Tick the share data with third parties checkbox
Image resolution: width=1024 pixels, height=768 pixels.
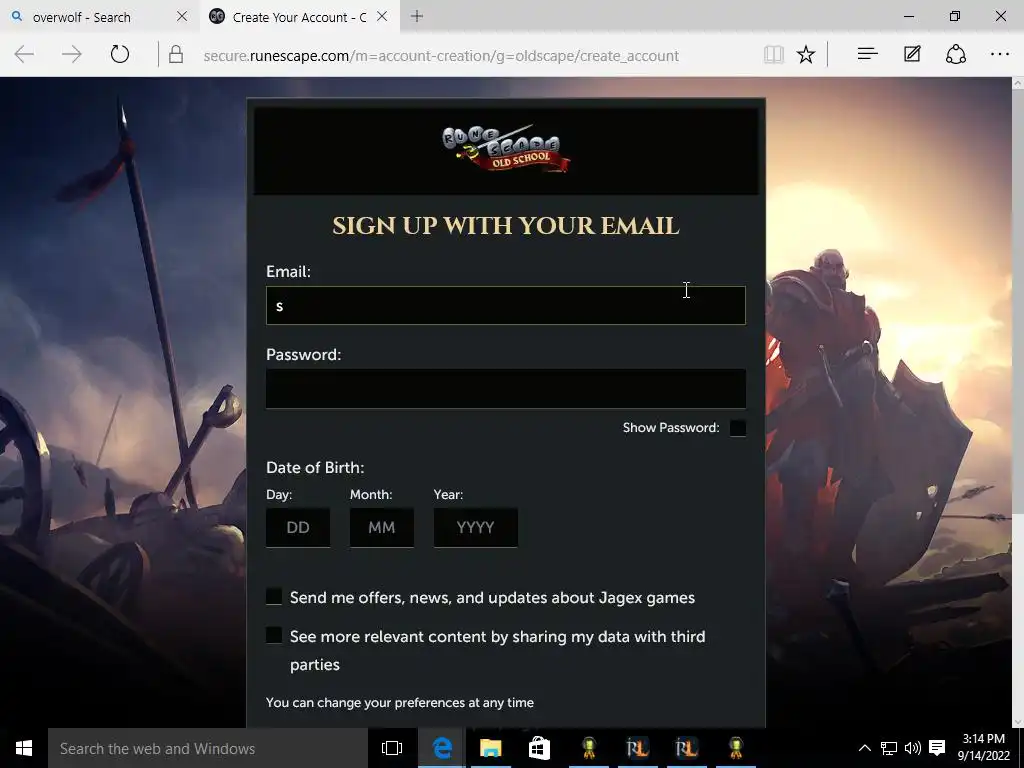point(274,635)
